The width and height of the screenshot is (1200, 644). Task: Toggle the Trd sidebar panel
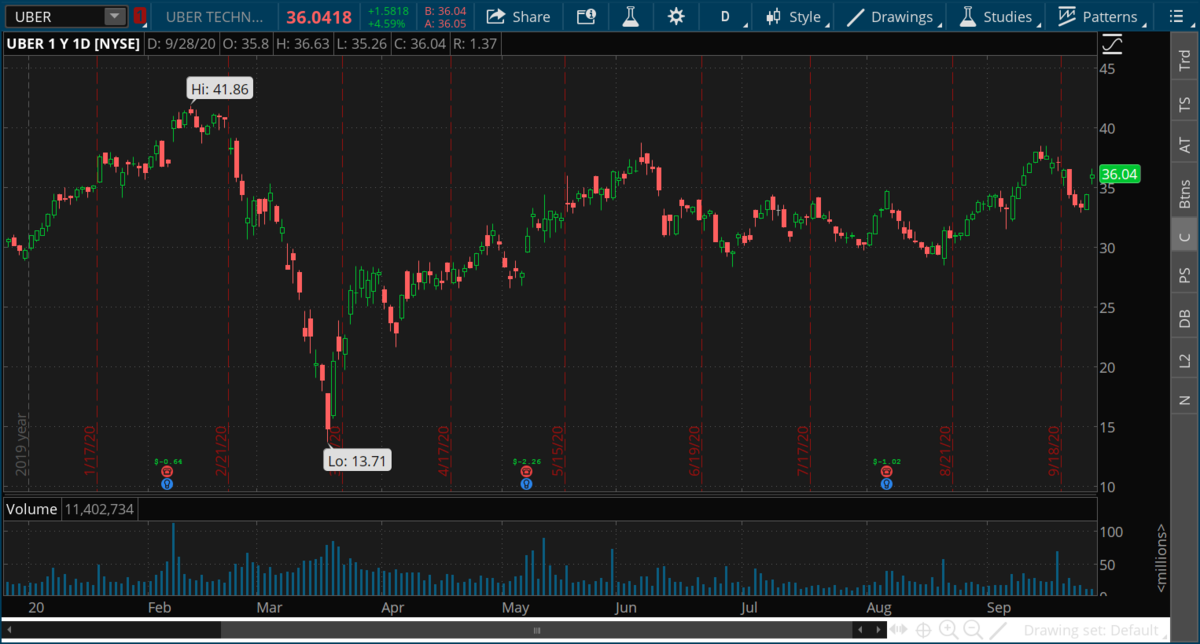coord(1185,60)
